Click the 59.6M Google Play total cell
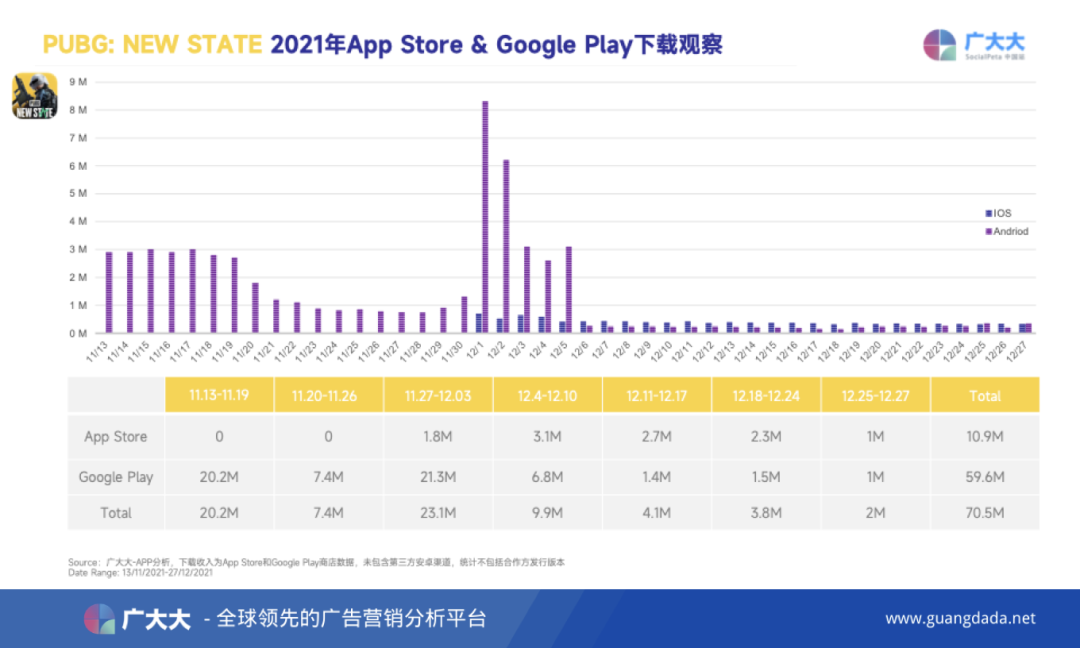 (985, 477)
